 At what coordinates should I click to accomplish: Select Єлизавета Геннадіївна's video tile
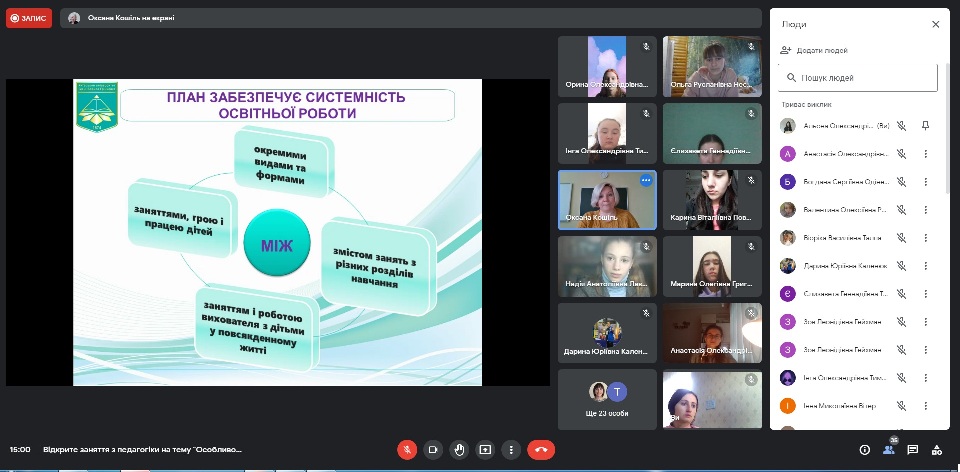[712, 133]
